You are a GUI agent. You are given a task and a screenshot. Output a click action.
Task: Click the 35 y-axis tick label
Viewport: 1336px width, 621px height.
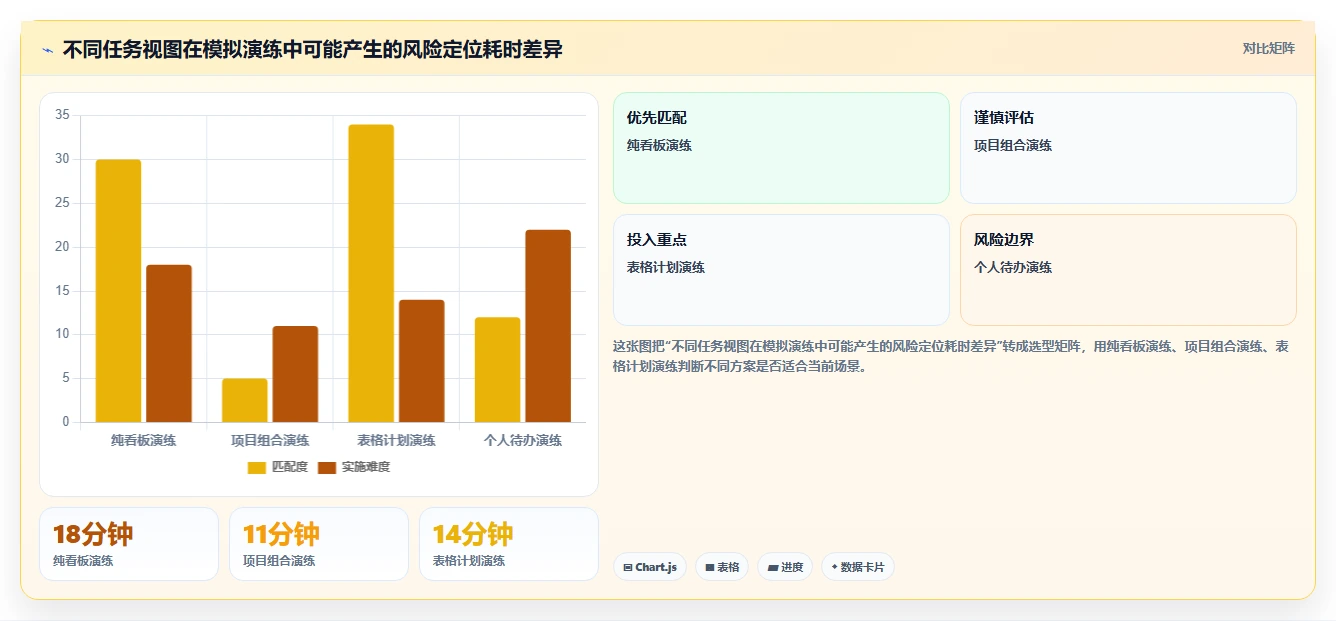coord(62,115)
